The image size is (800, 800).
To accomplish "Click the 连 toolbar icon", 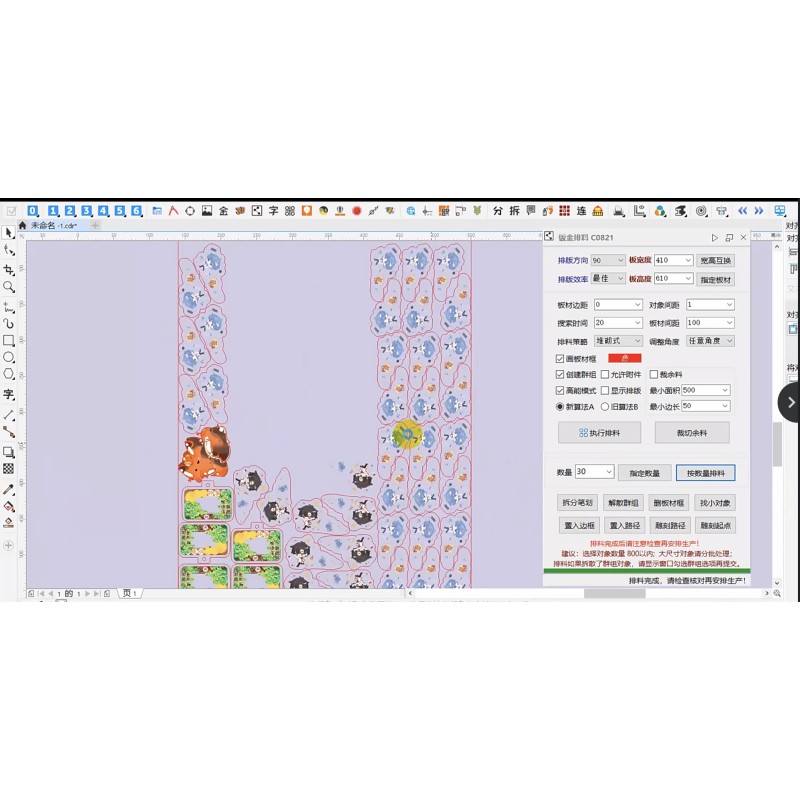I will 581,211.
